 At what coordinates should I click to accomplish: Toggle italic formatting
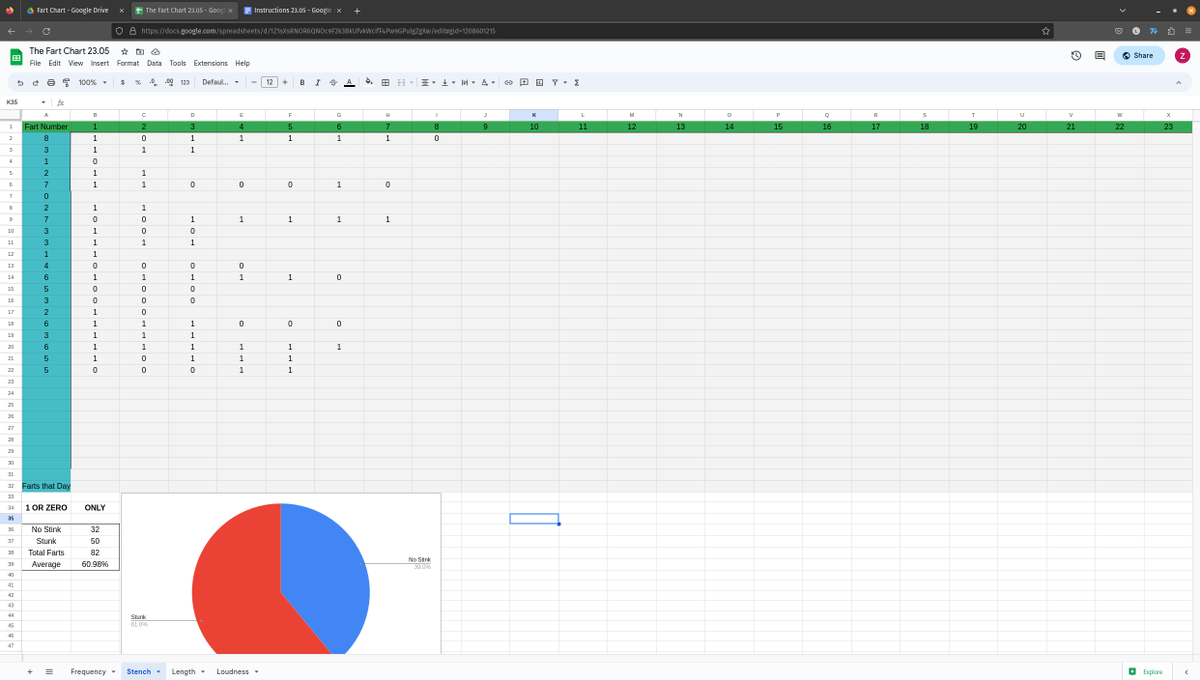(317, 82)
